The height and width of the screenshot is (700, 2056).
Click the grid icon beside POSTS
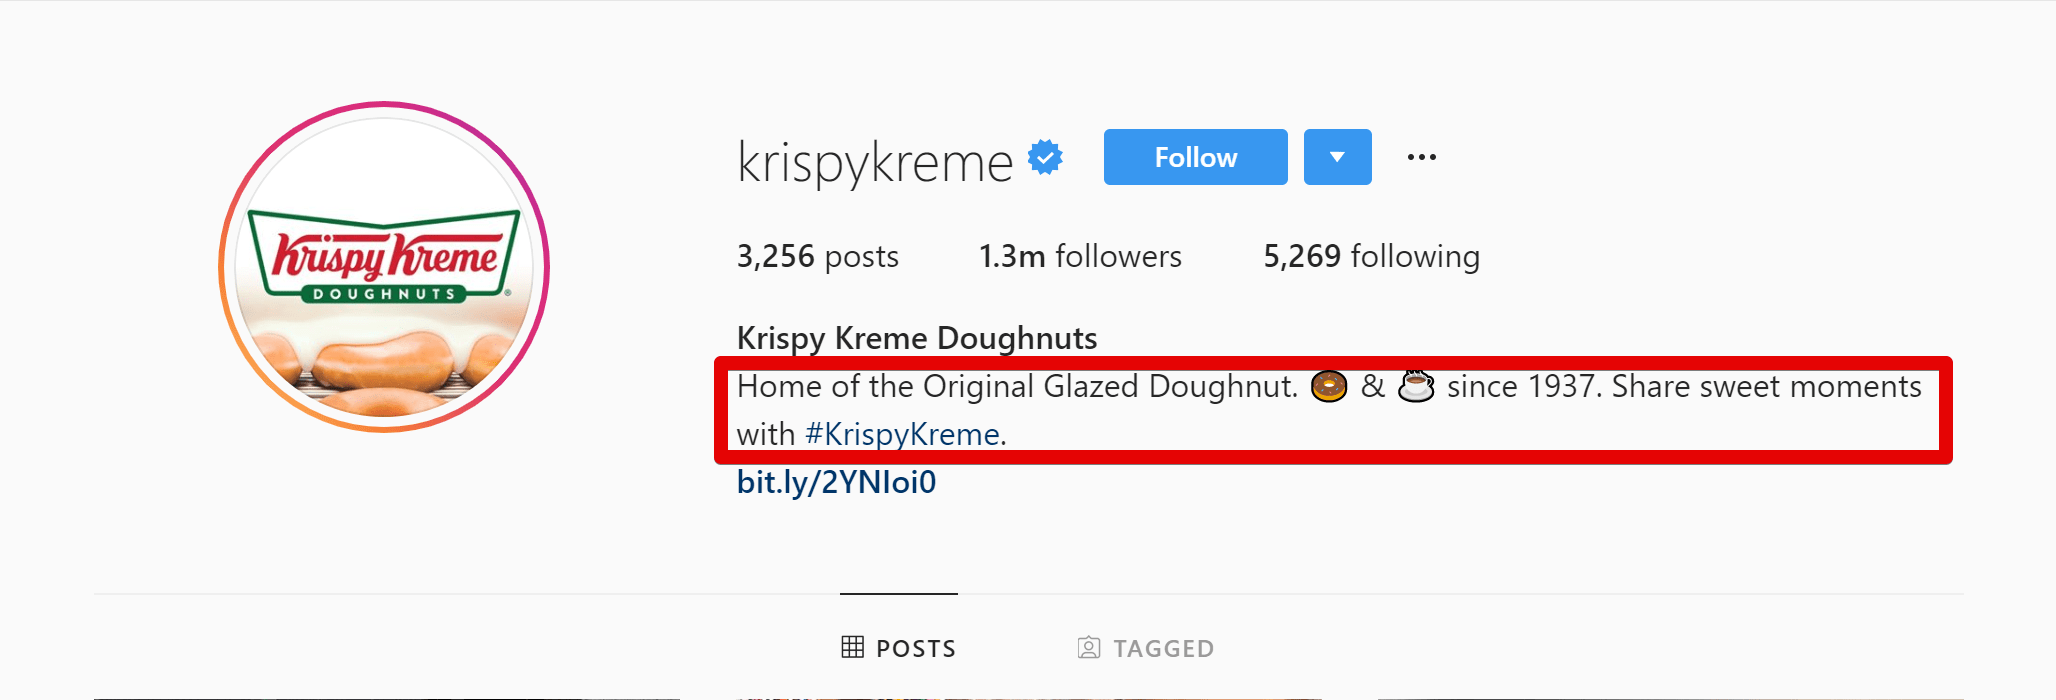coord(852,647)
